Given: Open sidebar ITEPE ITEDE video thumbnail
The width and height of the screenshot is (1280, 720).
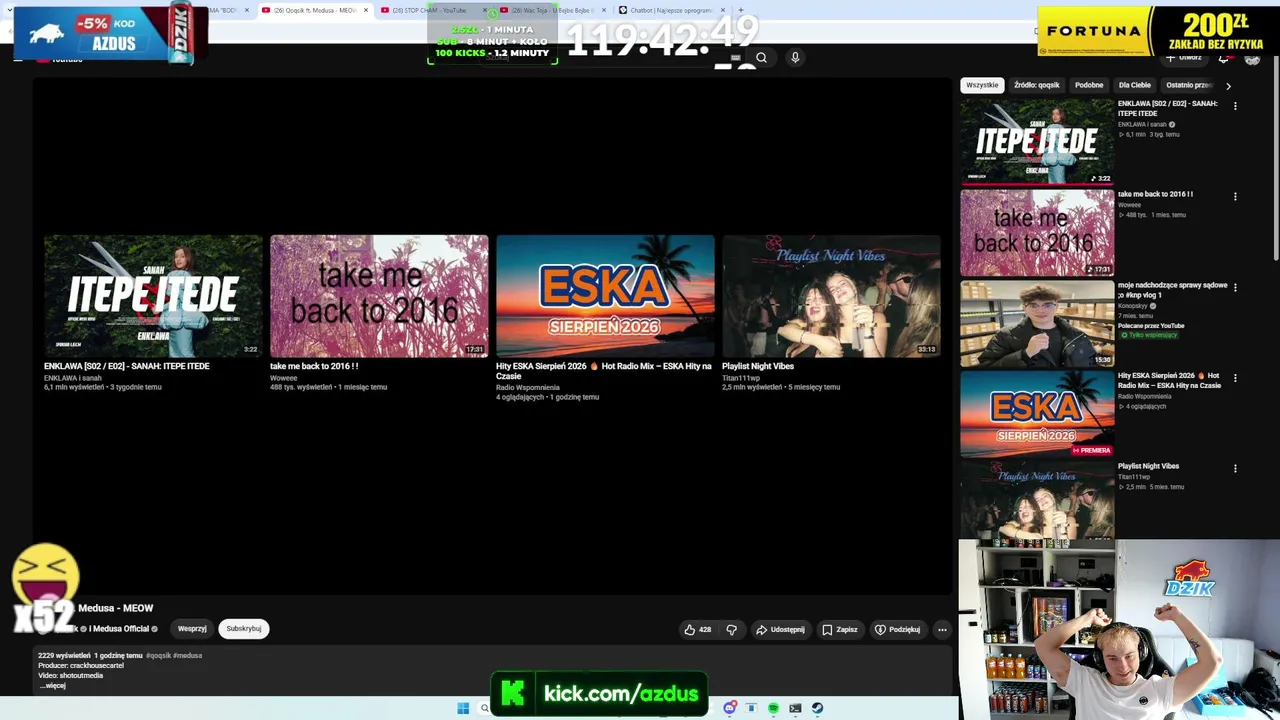Looking at the screenshot, I should pyautogui.click(x=1037, y=141).
